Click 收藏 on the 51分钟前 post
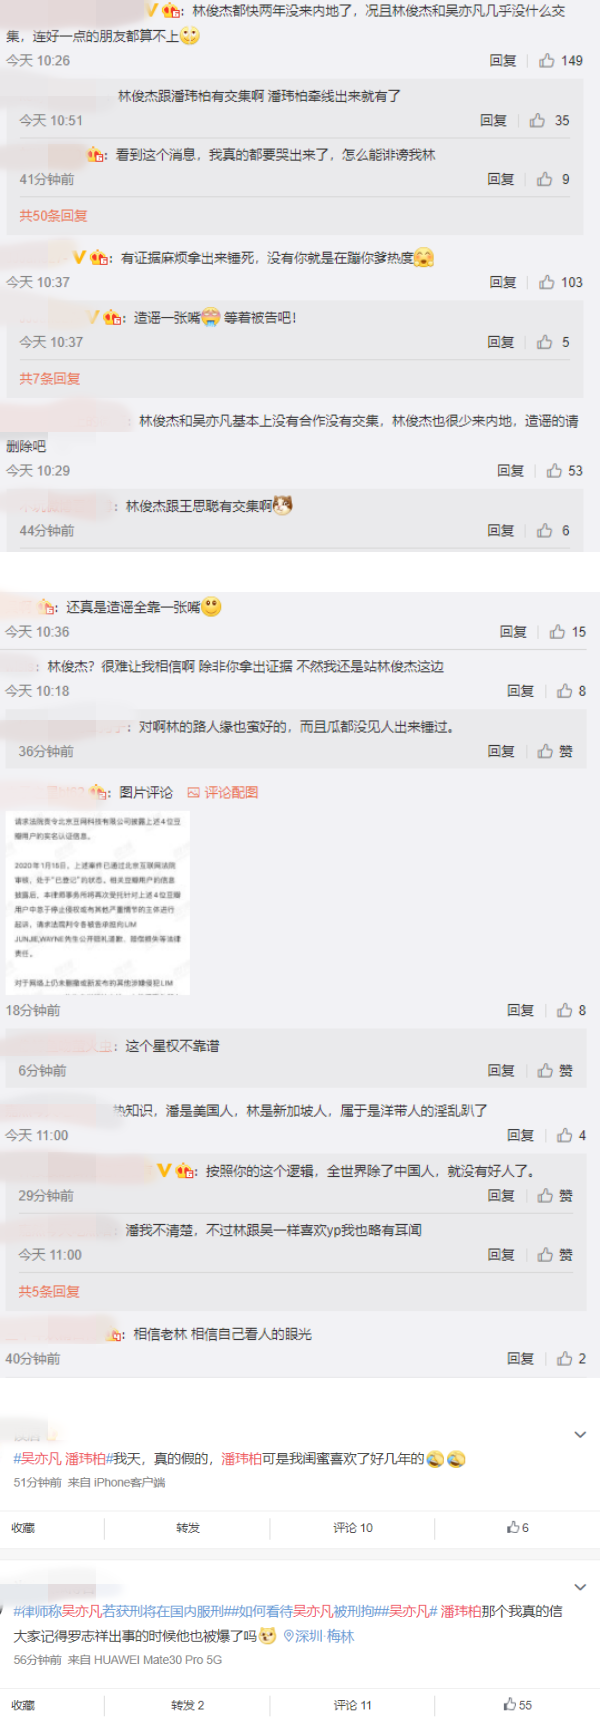 pyautogui.click(x=23, y=1528)
